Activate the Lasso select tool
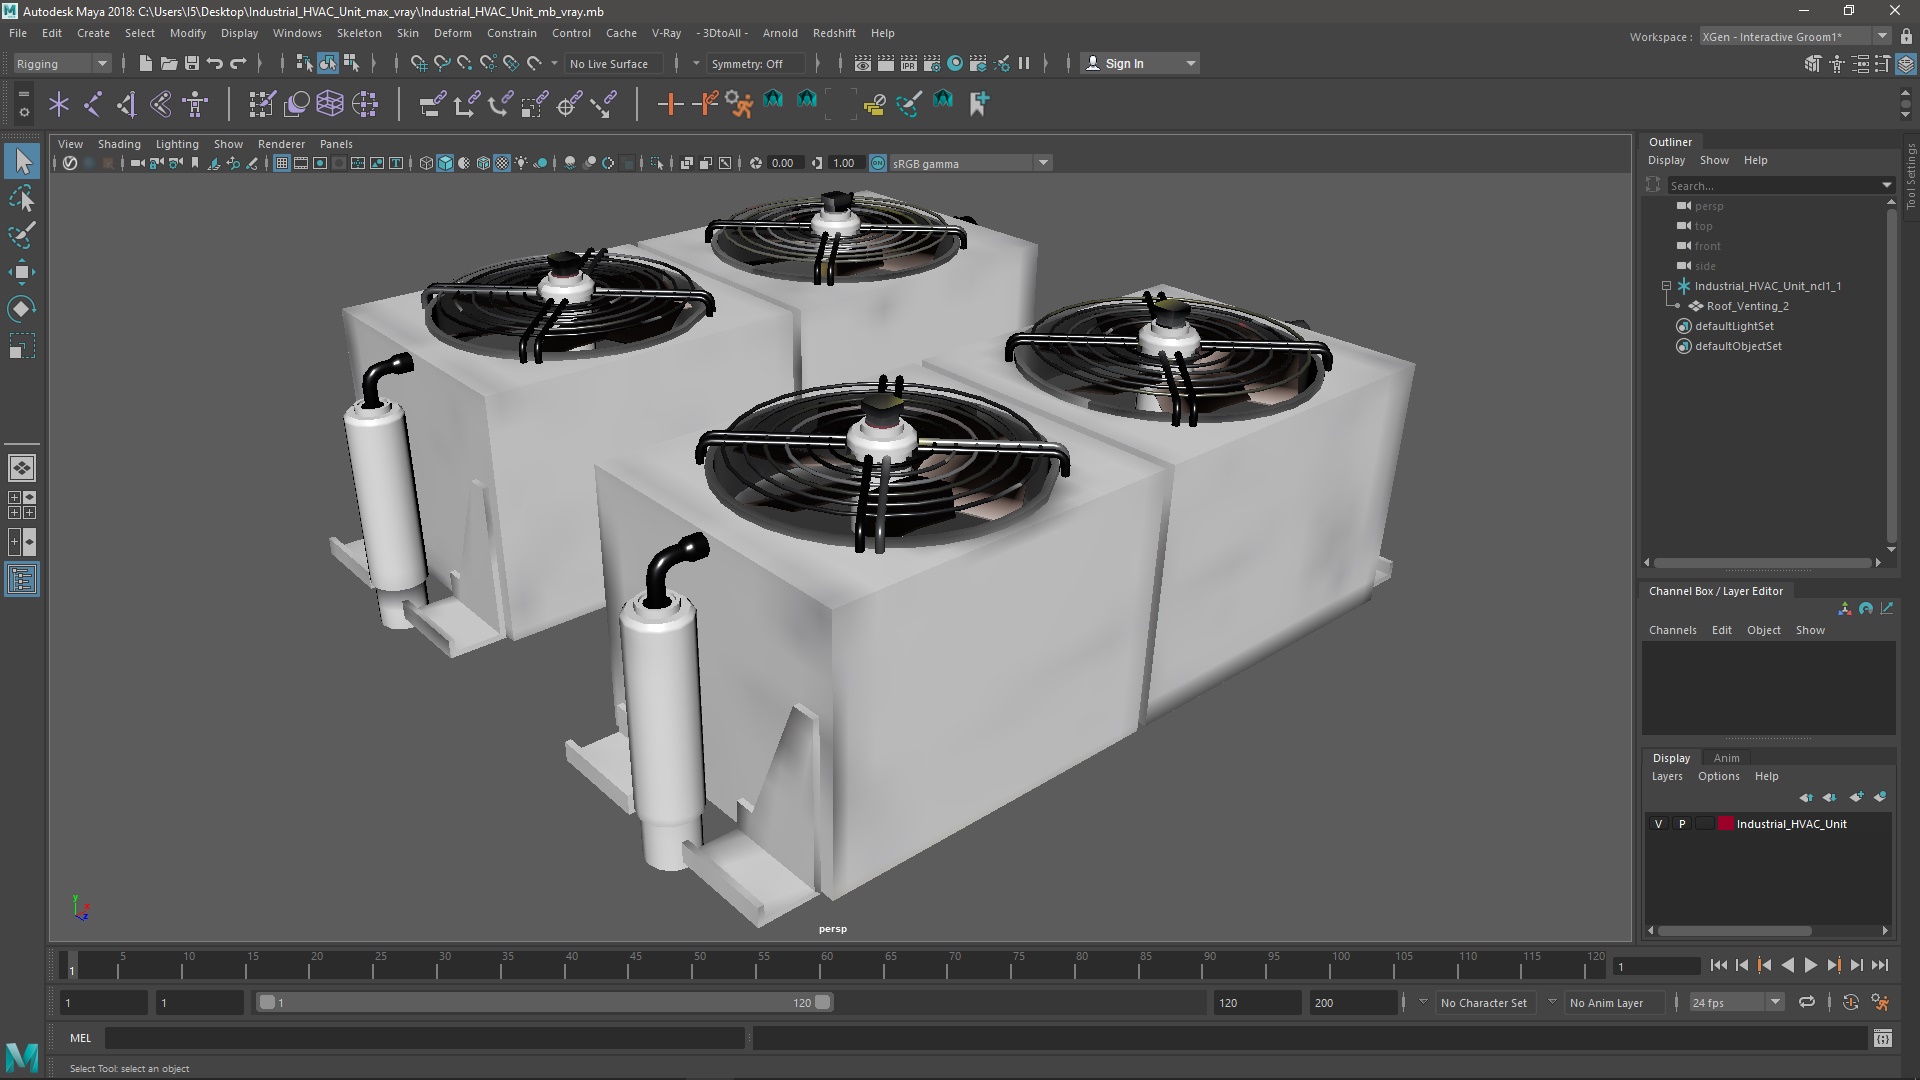The image size is (1920, 1080). point(22,199)
